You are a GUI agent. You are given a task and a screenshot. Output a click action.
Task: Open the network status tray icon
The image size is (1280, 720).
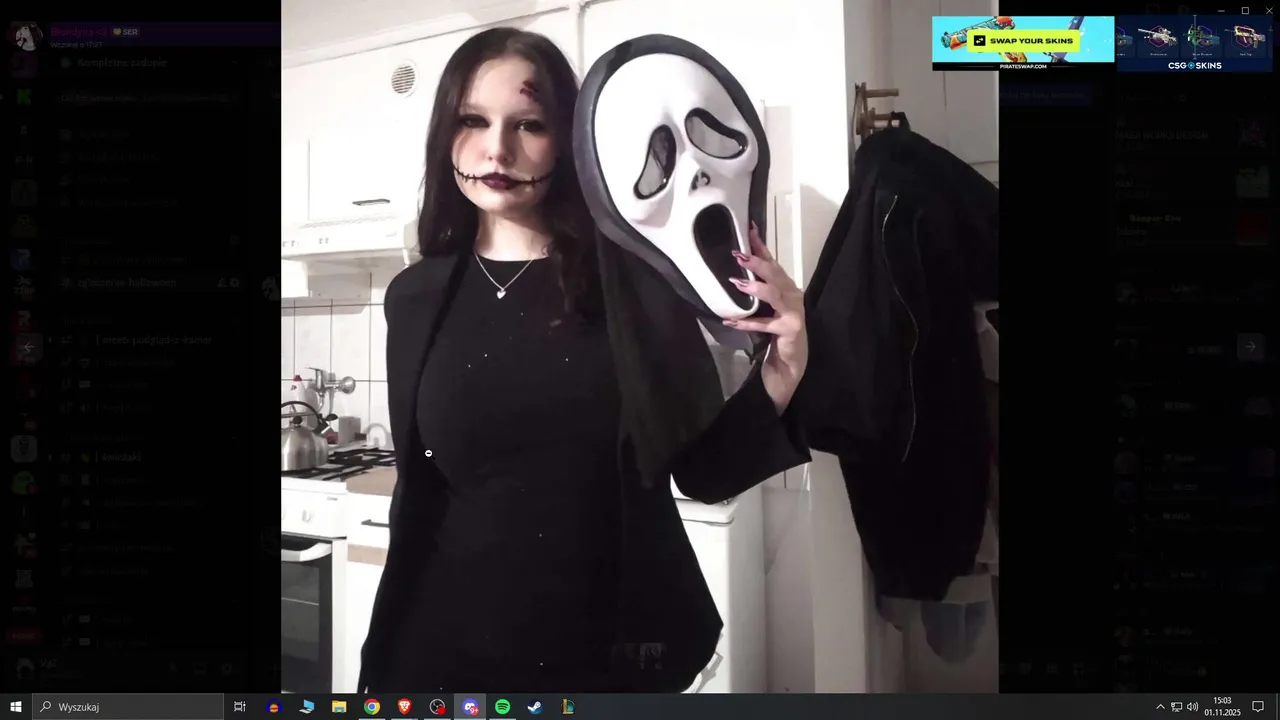pos(1176,707)
